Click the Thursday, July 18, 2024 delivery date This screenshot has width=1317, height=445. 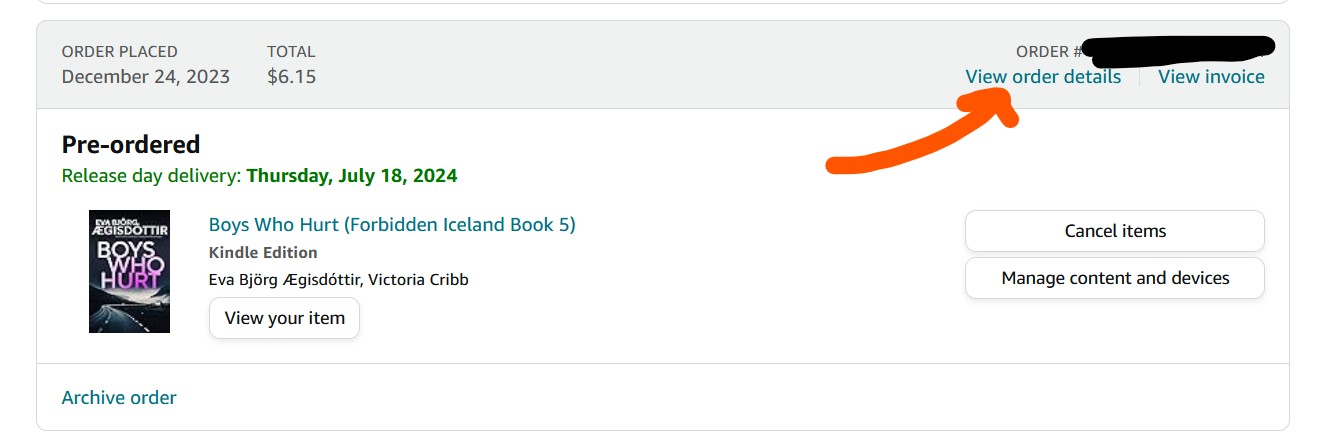pyautogui.click(x=352, y=176)
